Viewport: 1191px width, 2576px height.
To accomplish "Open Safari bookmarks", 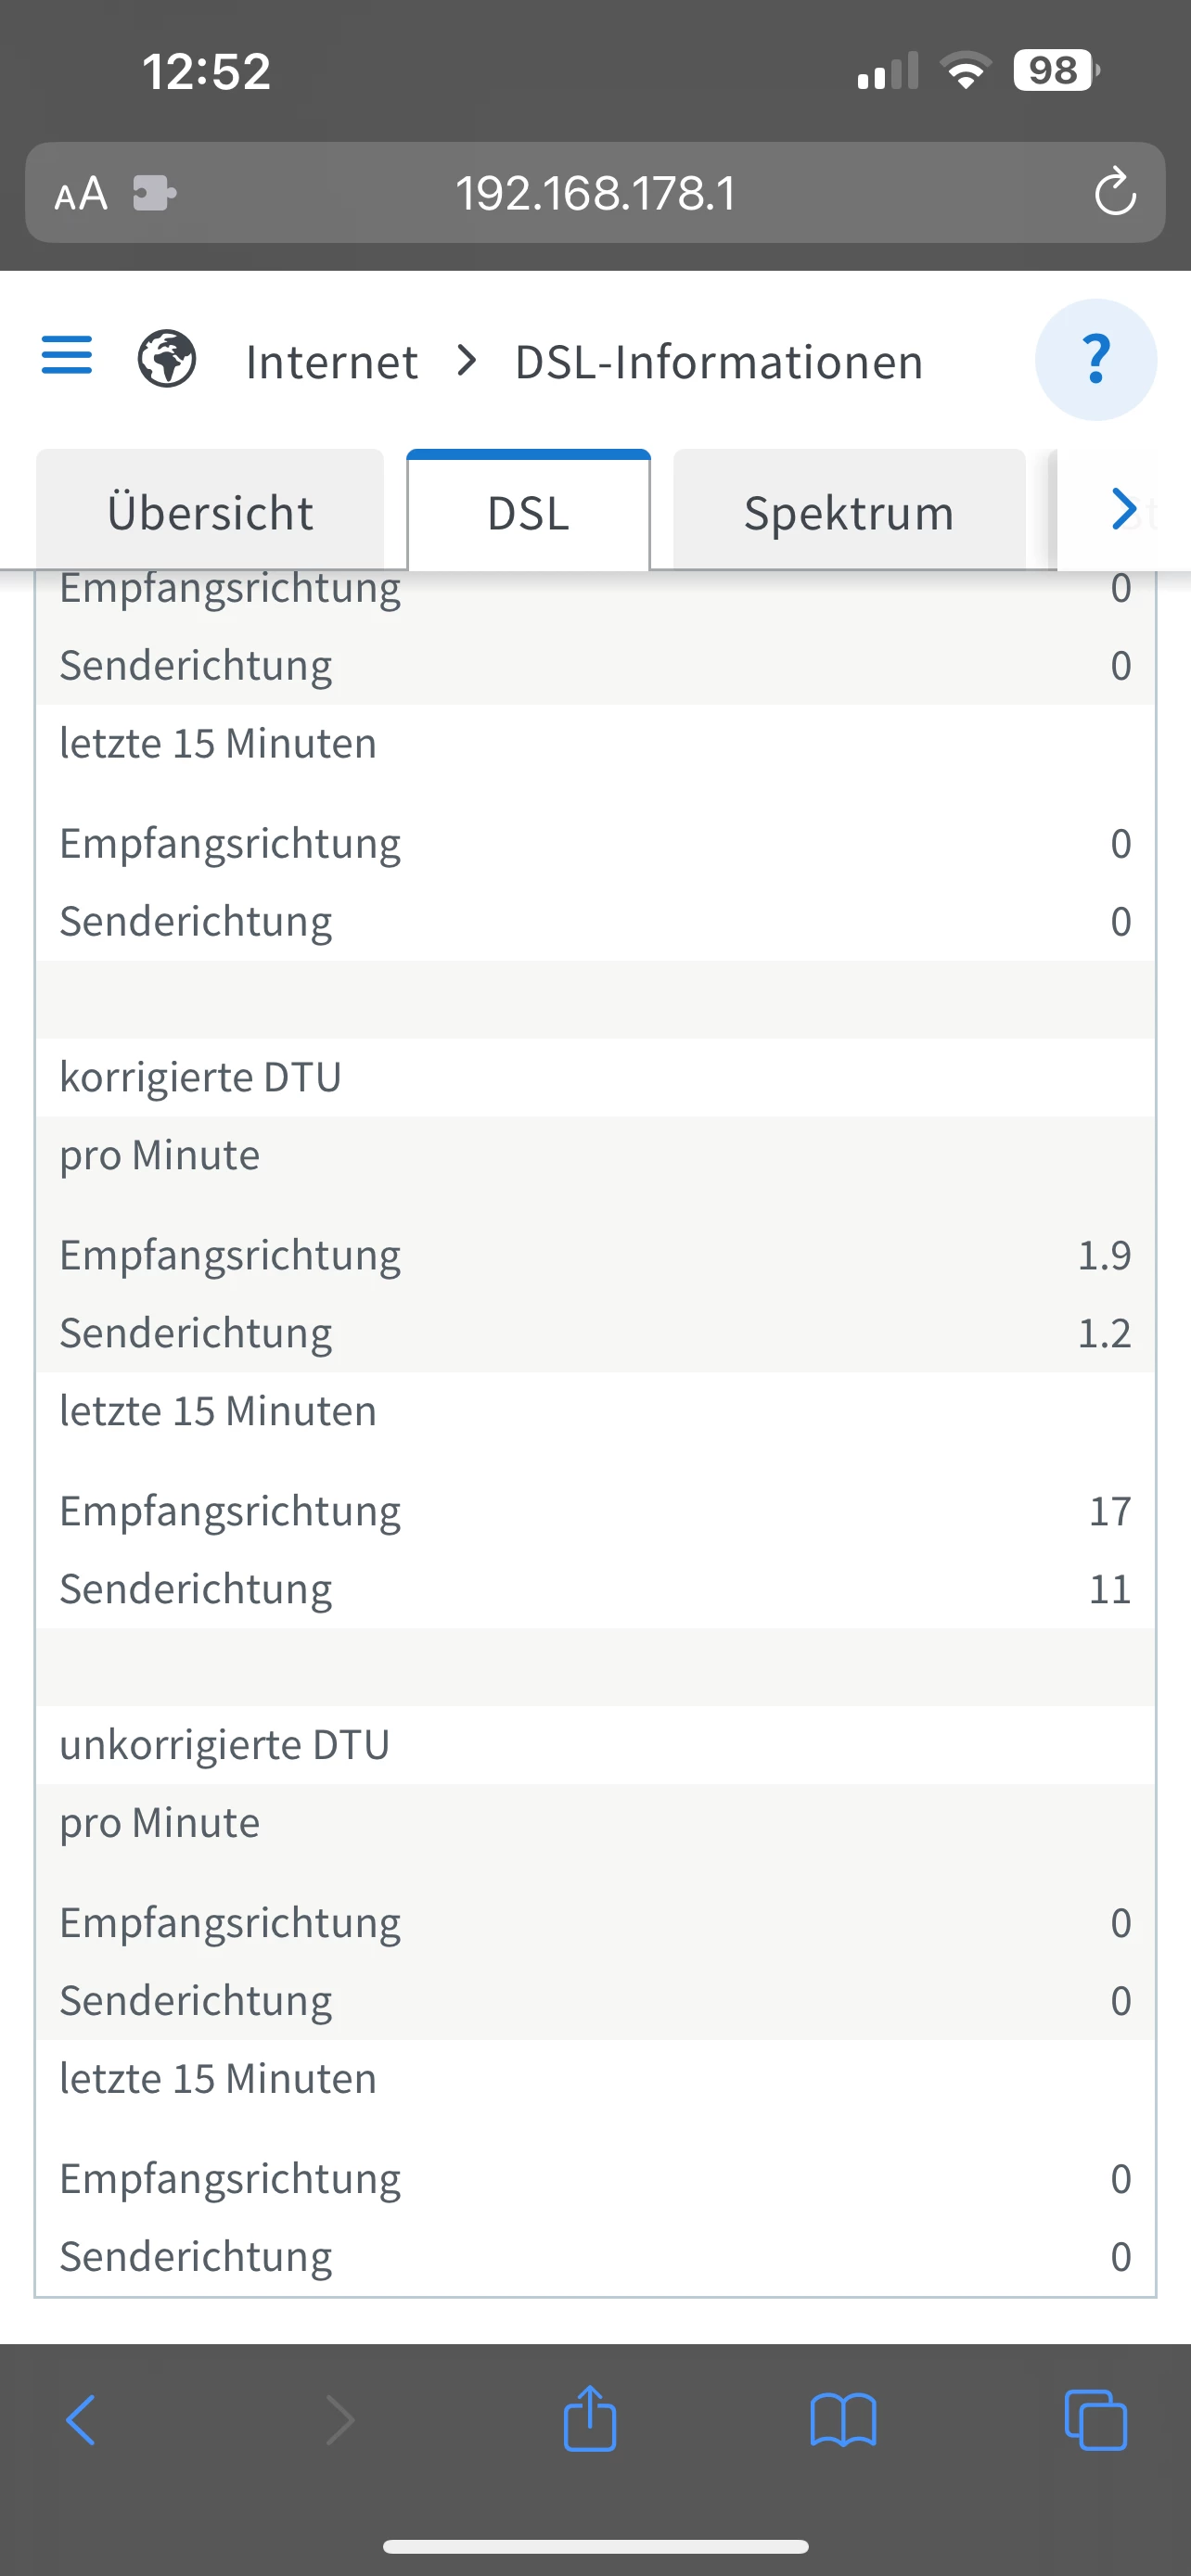I will (843, 2420).
